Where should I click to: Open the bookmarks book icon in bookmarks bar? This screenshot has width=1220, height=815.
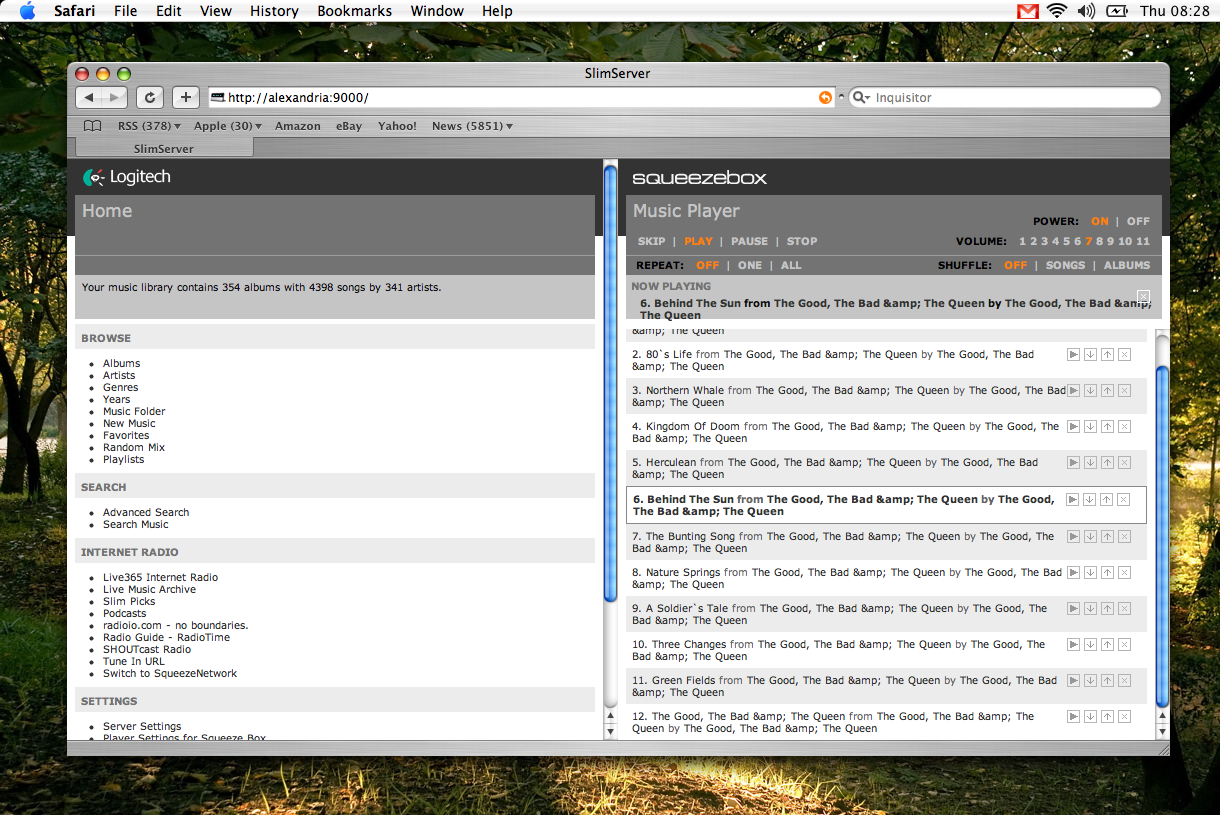(x=92, y=126)
